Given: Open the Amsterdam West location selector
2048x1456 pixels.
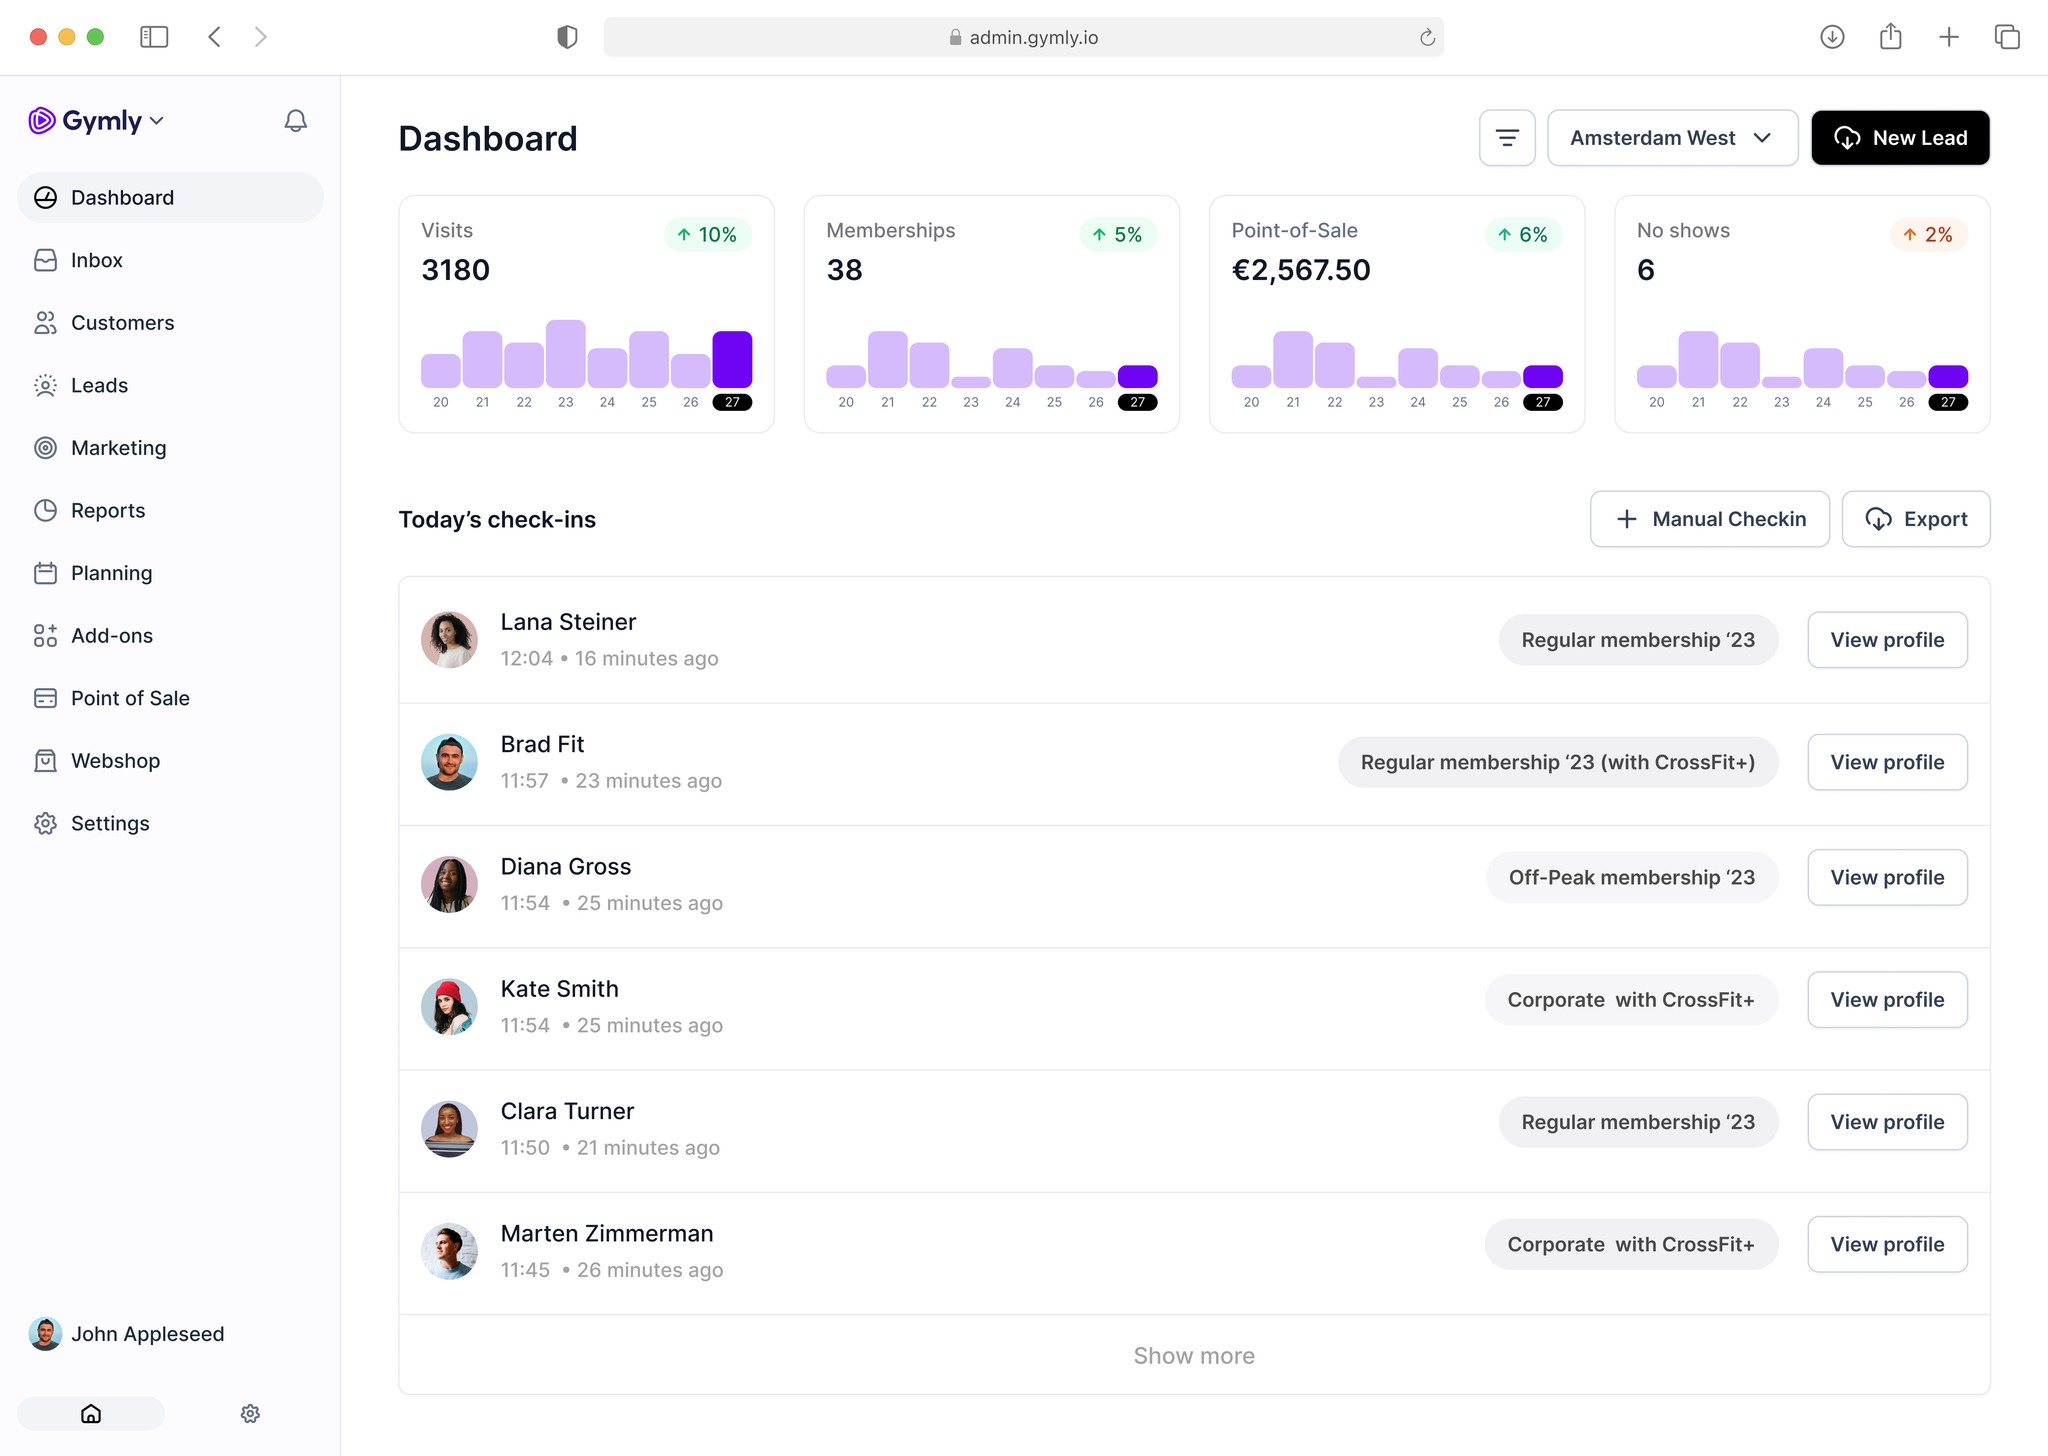Looking at the screenshot, I should [1671, 137].
